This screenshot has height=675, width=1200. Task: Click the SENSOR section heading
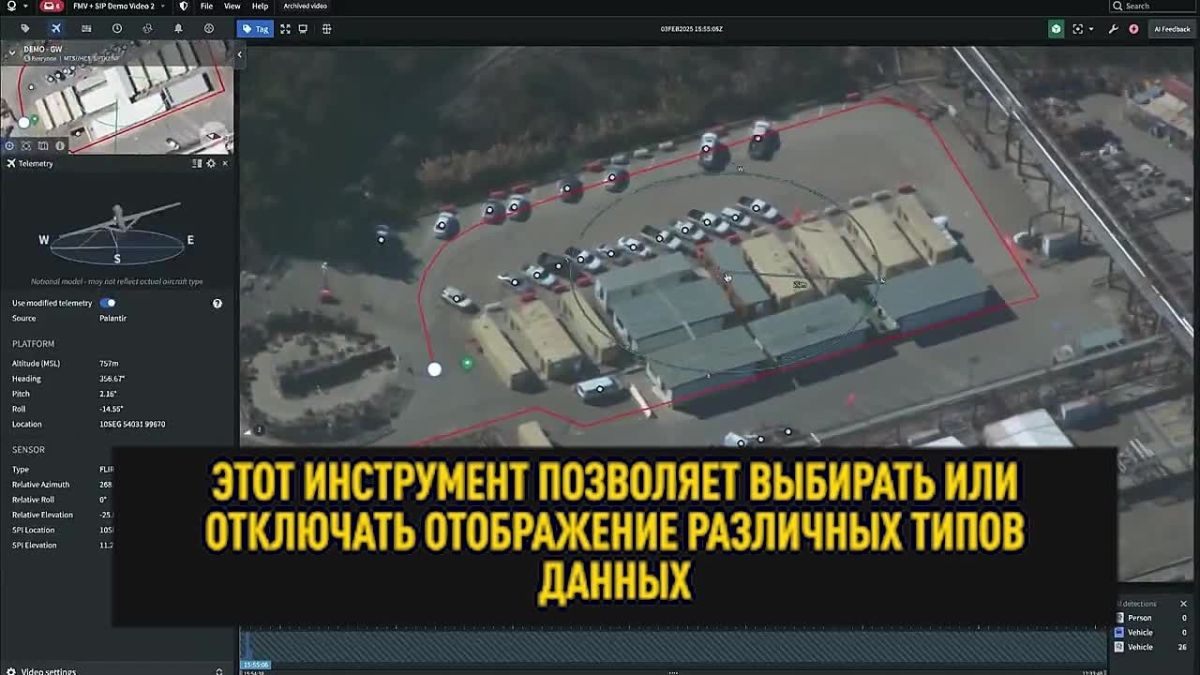pyautogui.click(x=28, y=450)
